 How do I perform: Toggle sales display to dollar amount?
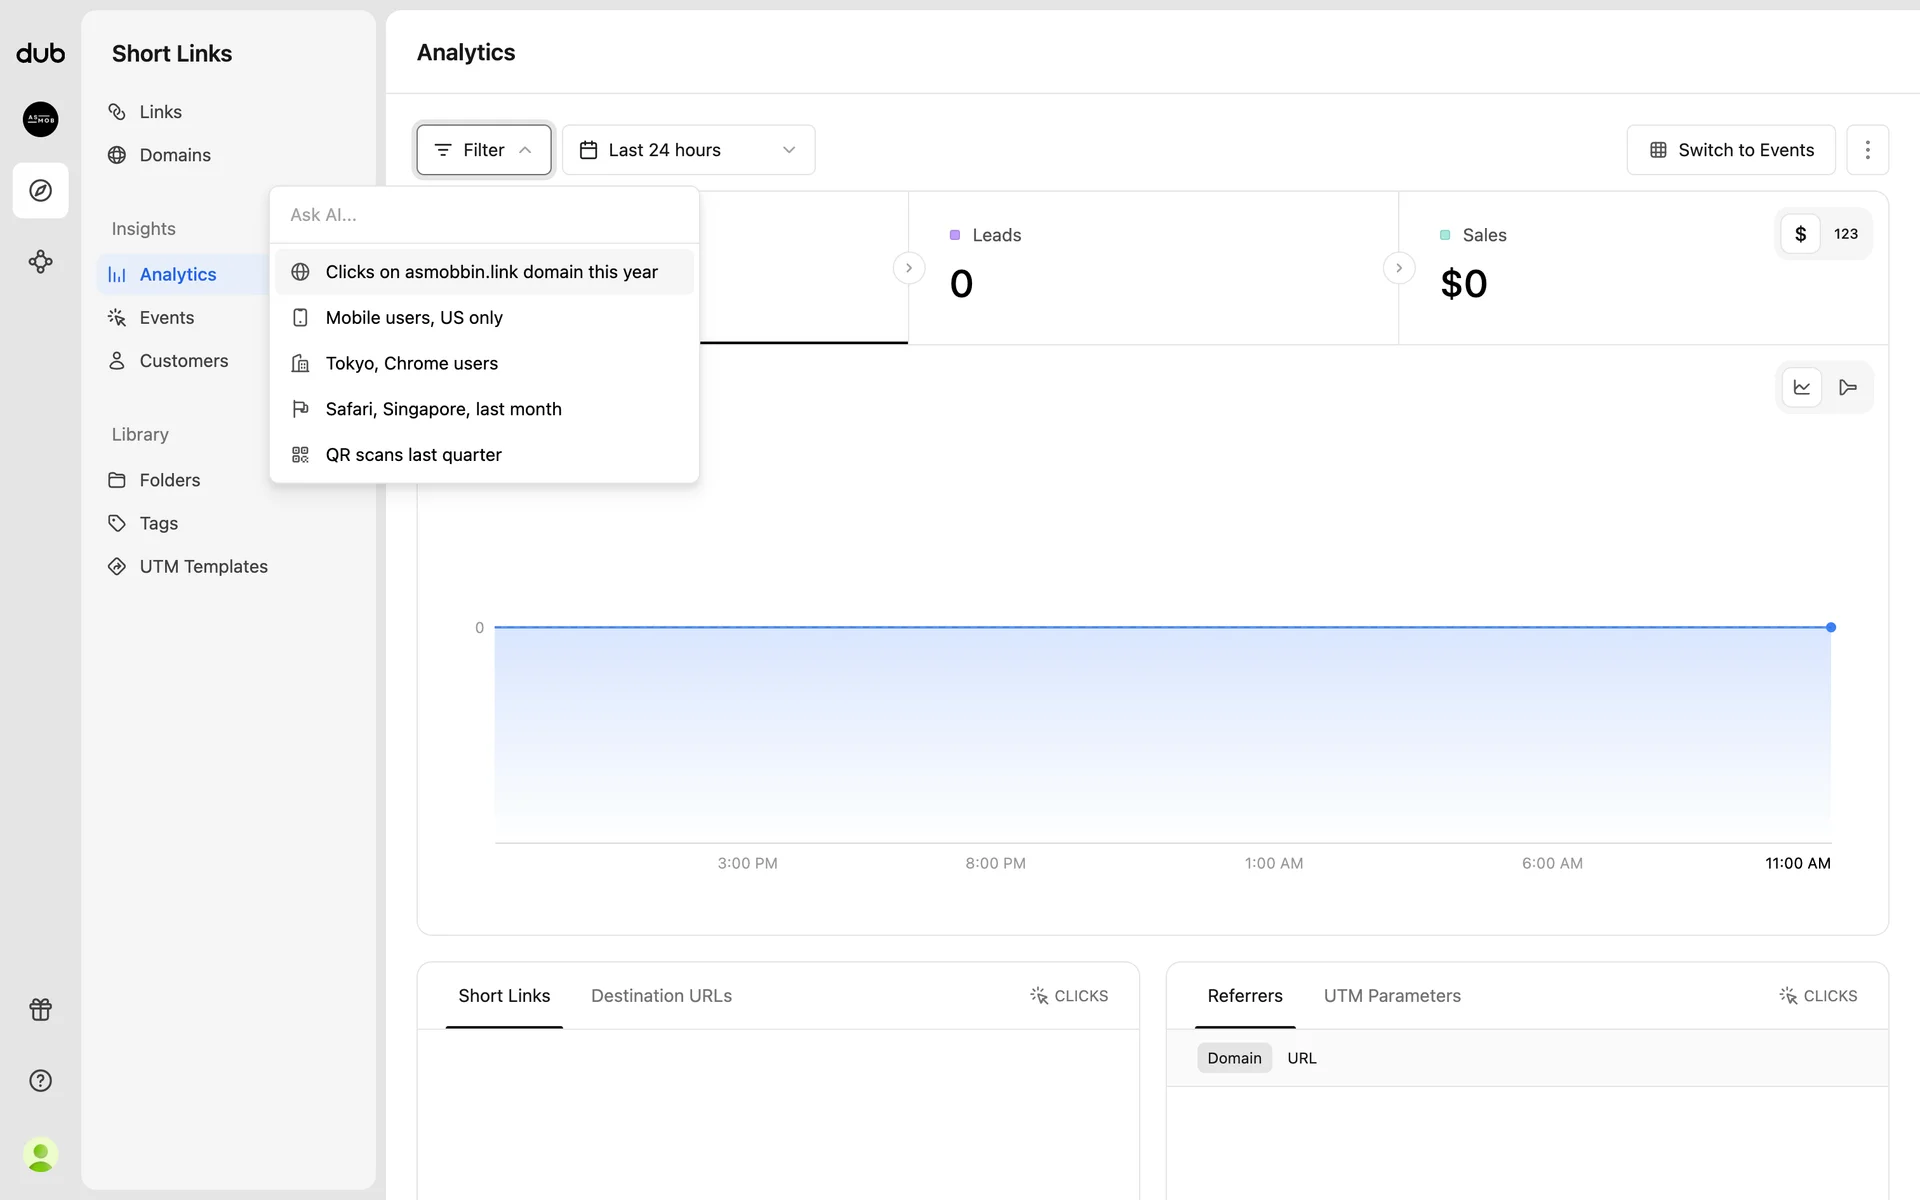pos(1800,234)
